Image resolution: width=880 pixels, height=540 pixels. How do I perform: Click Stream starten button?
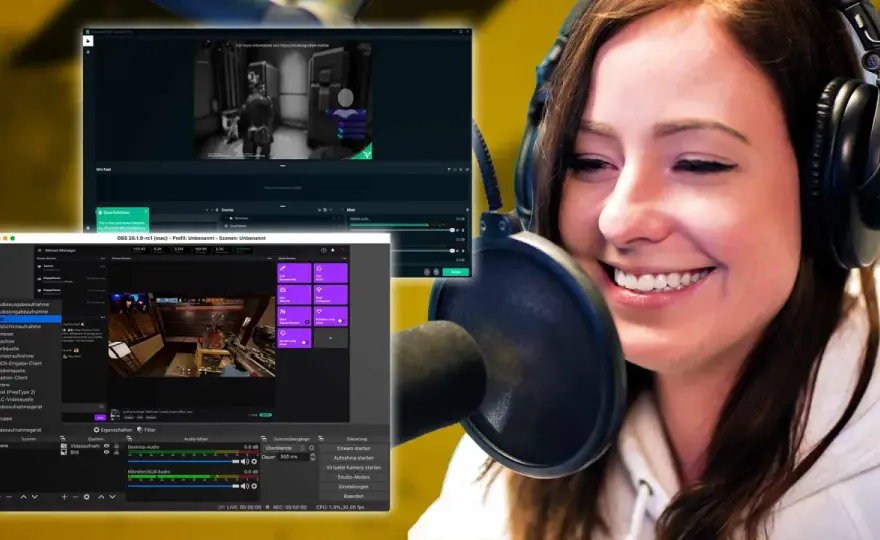(354, 449)
